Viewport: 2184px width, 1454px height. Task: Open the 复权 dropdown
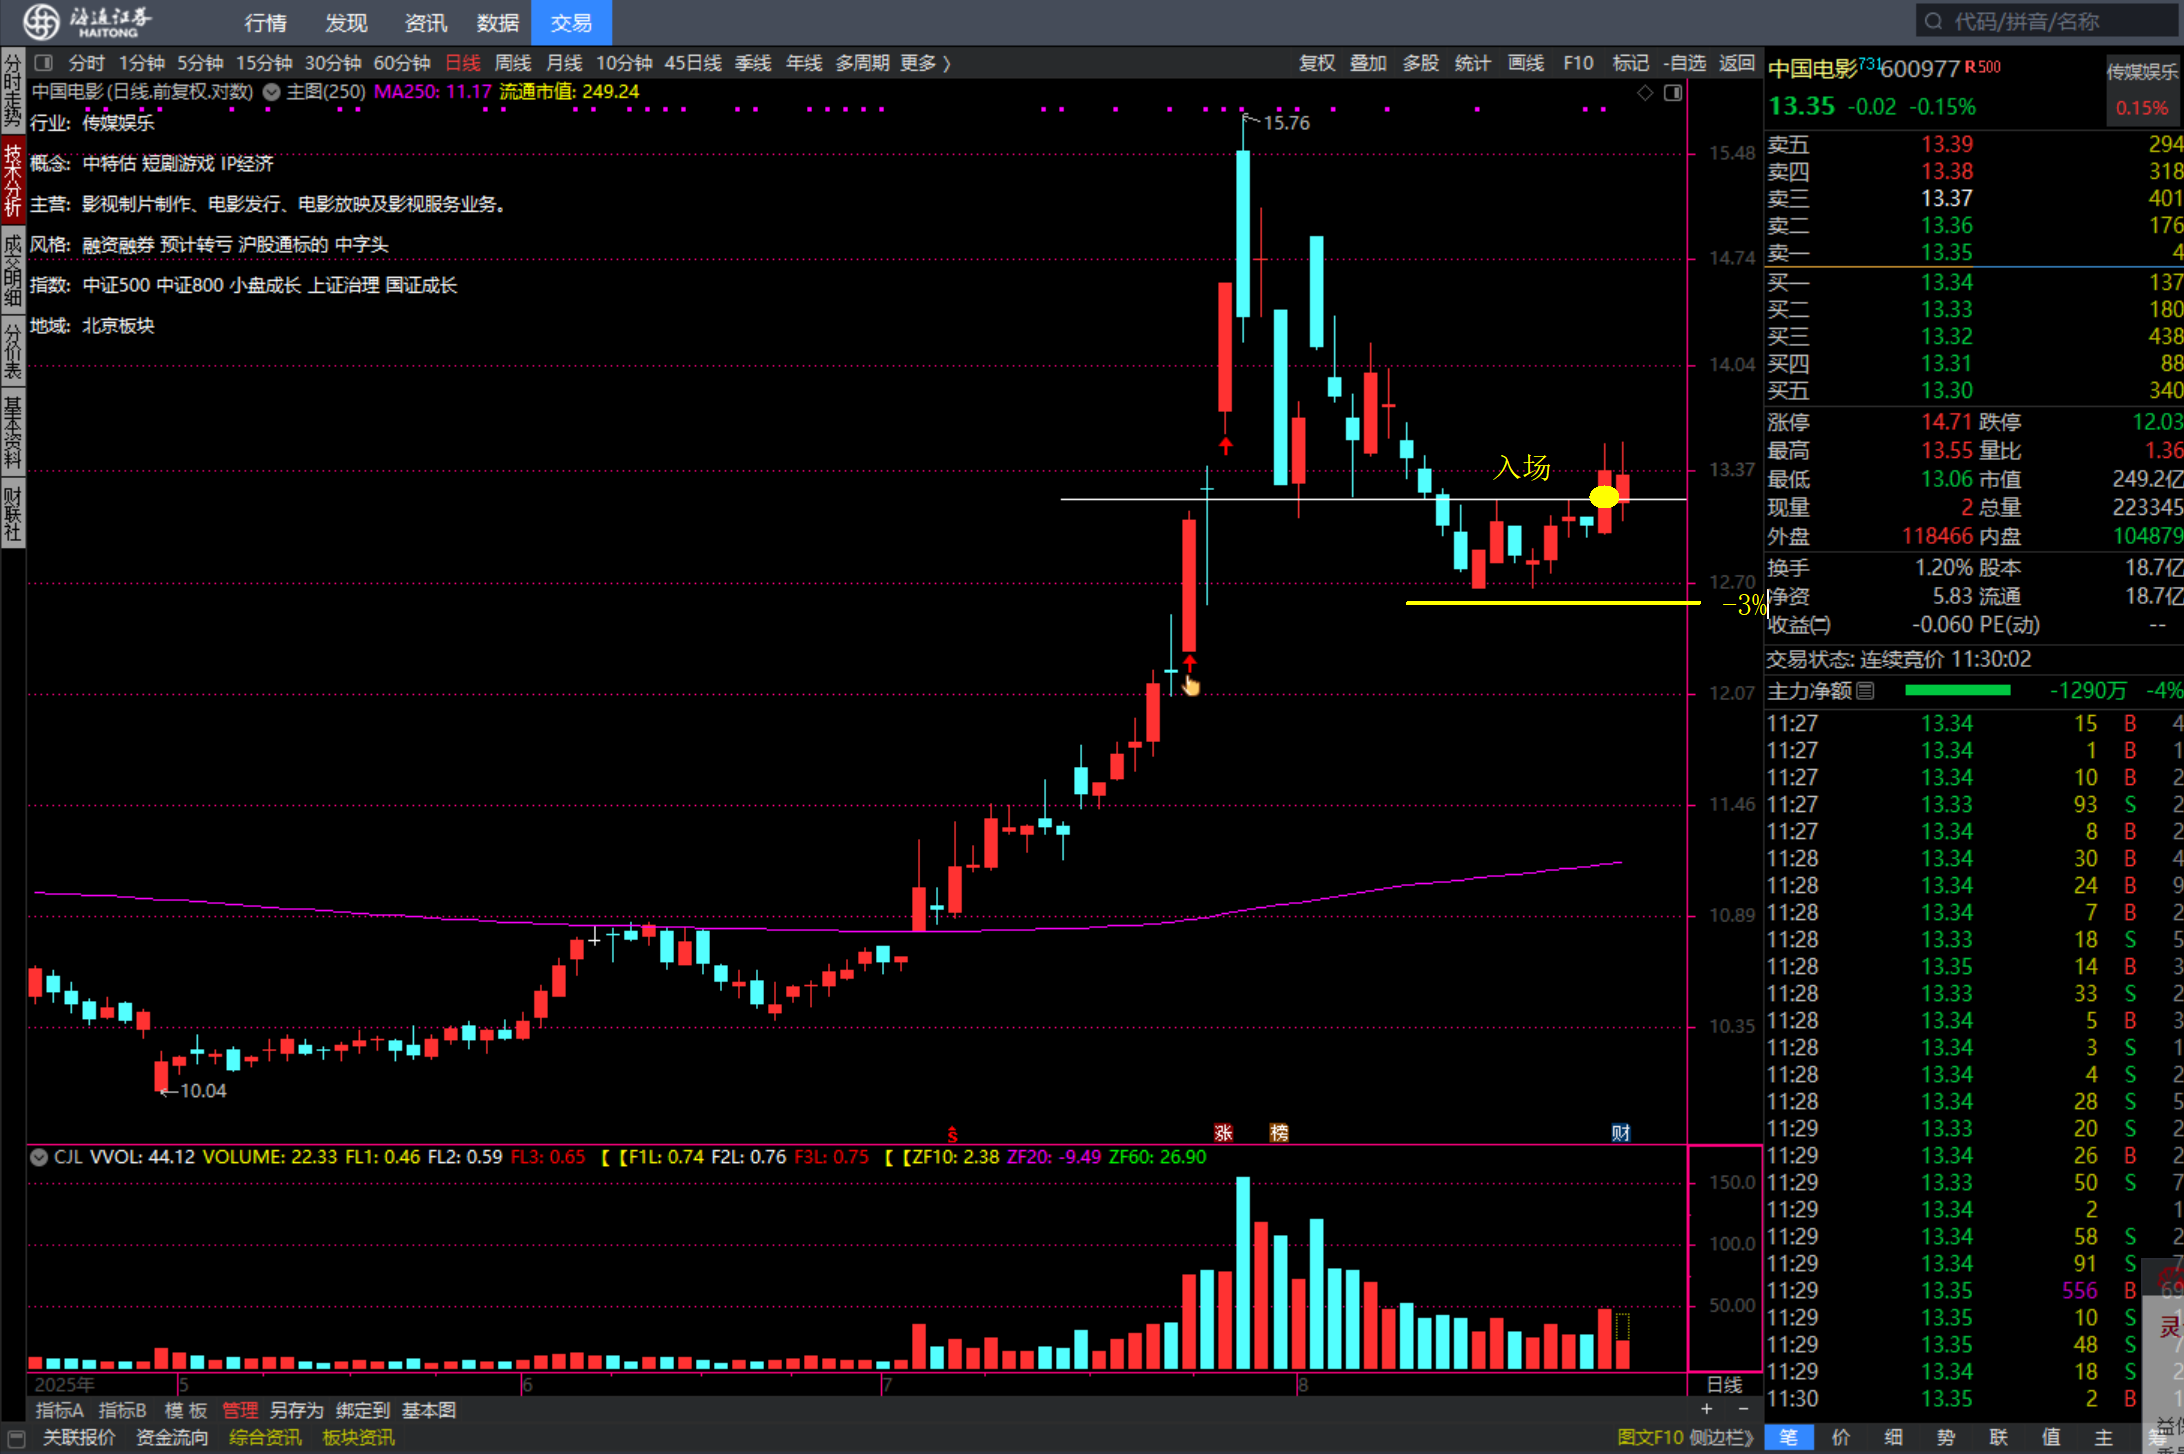pos(1317,63)
